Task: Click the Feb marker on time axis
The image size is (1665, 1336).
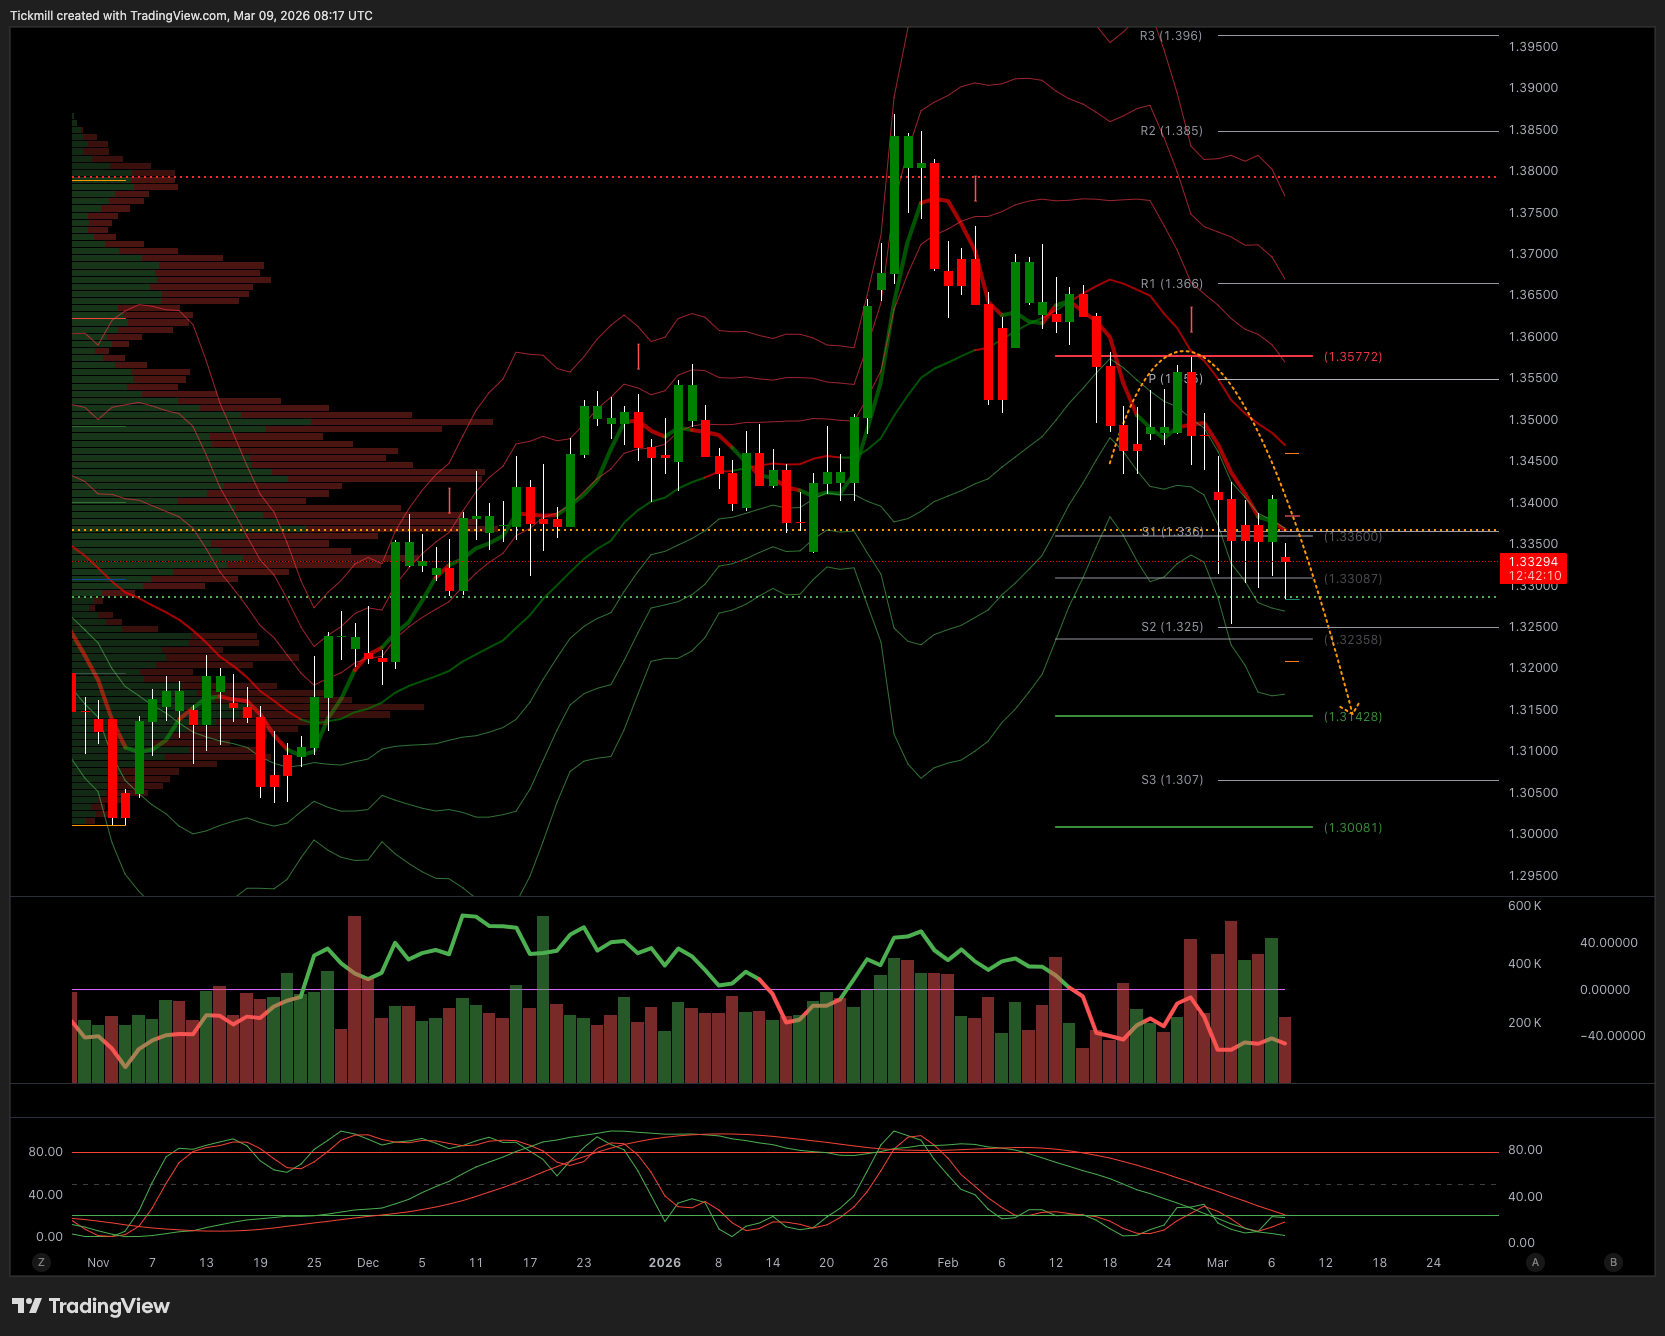Action: point(947,1263)
